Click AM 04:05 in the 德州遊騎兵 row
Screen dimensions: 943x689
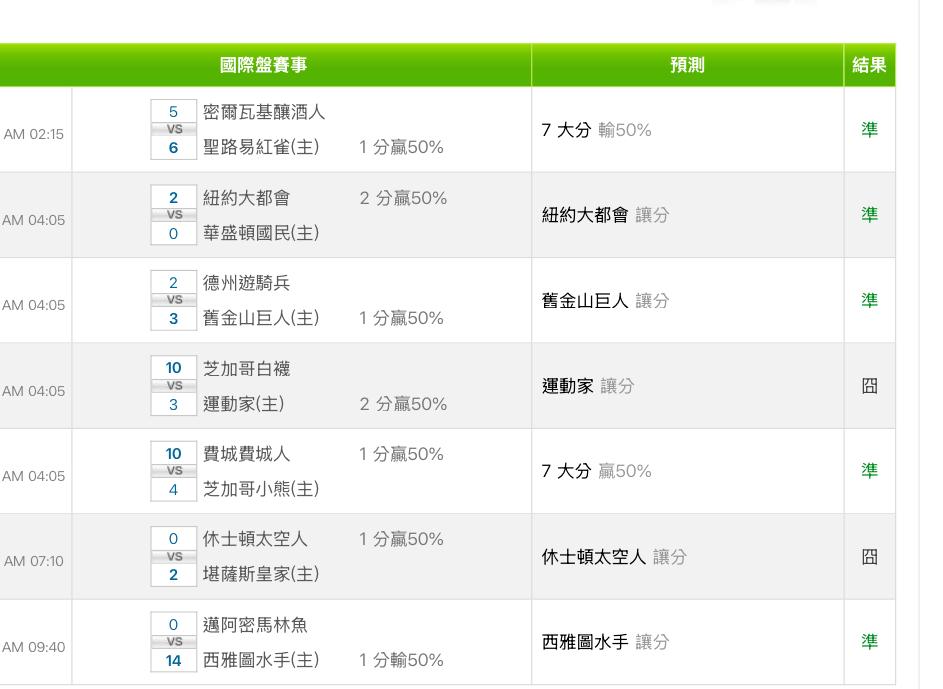click(x=34, y=305)
